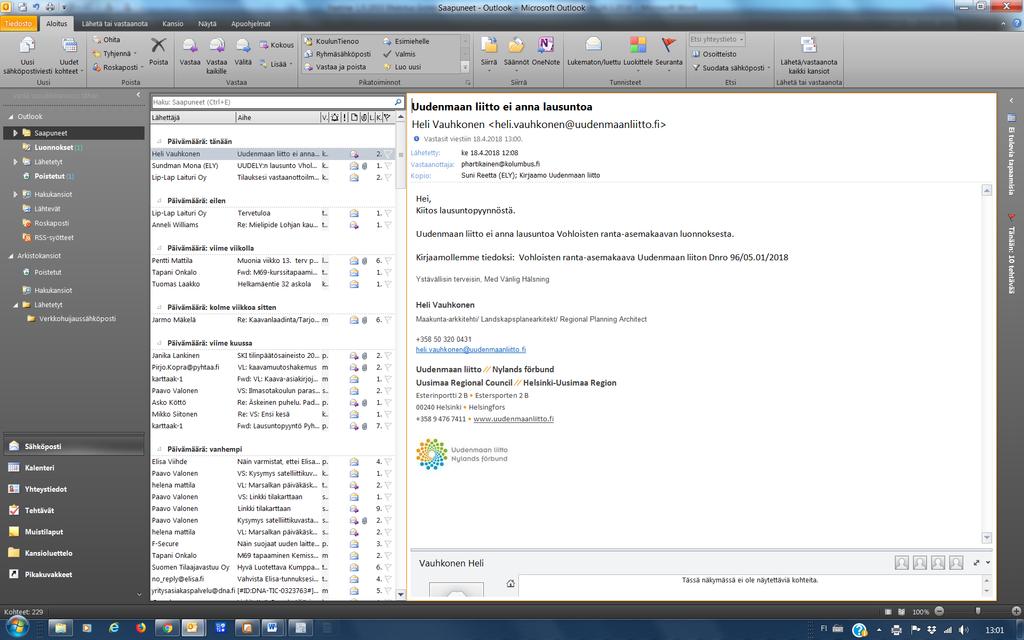Screen dimensions: 1024x640
Task: Switch to the Apuohjelmat tab
Action: 251,24
